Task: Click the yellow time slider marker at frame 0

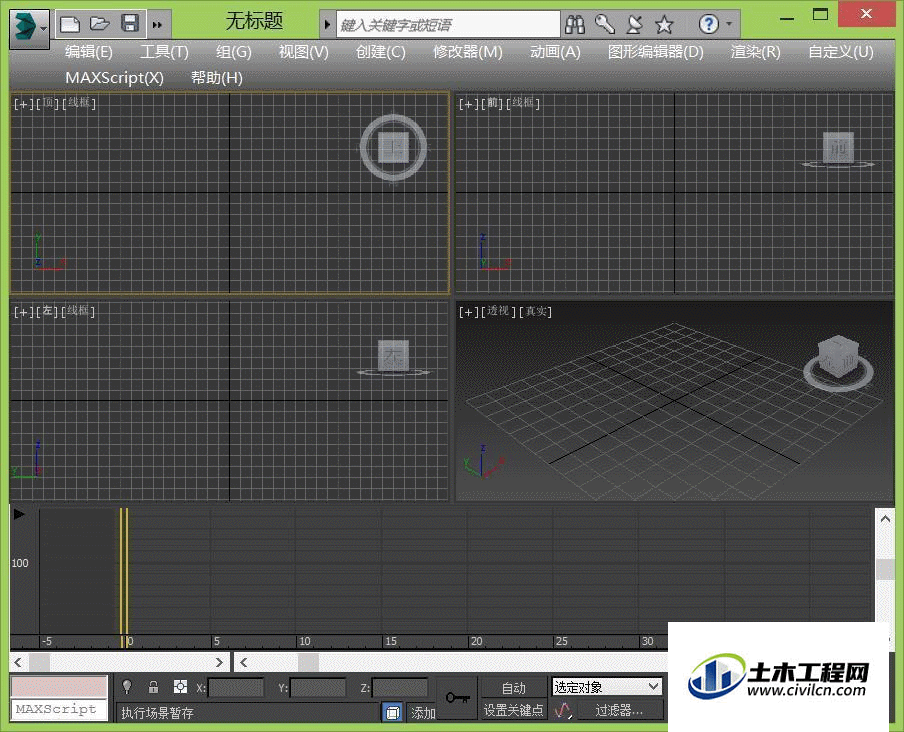Action: pyautogui.click(x=124, y=578)
